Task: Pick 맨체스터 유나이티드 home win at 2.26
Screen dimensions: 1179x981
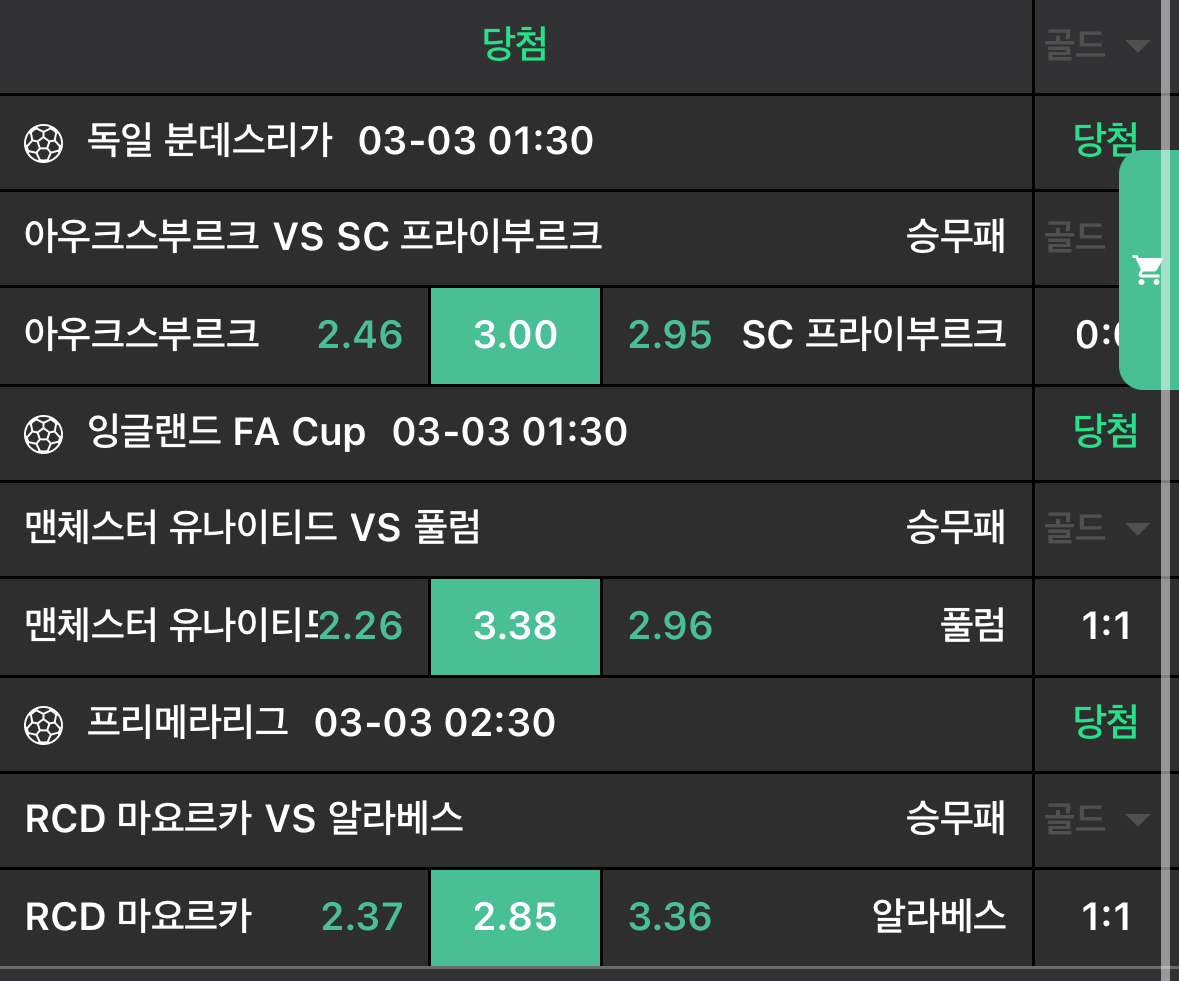Action: tap(215, 627)
